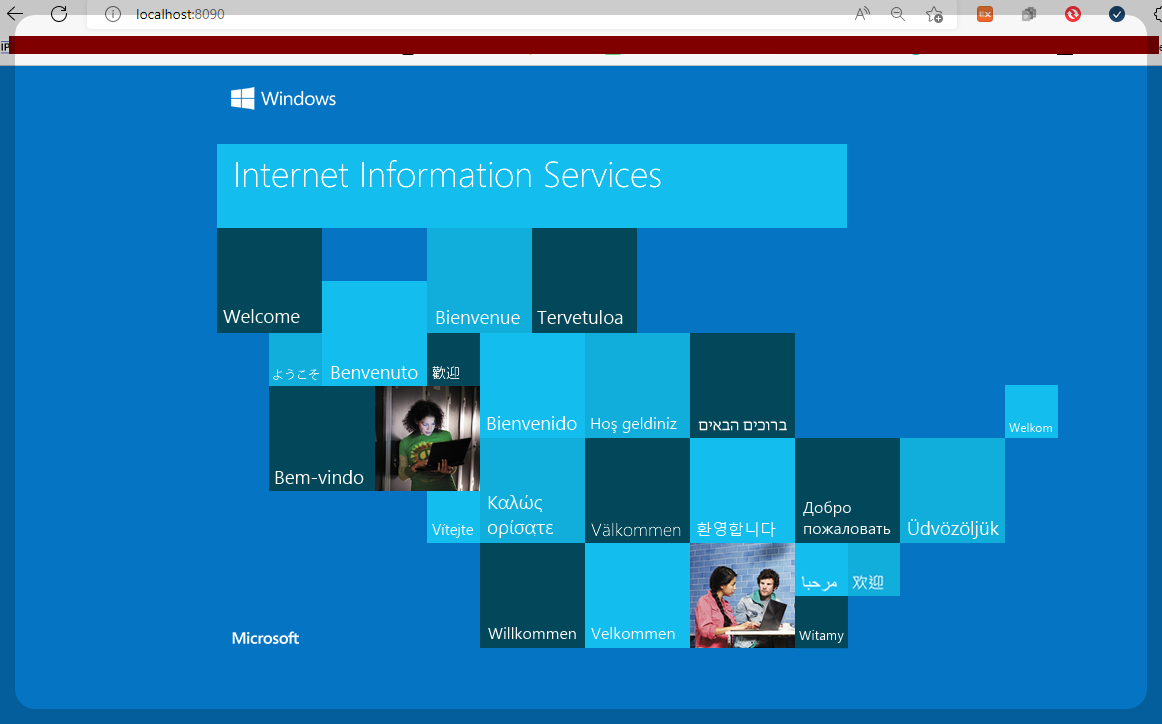Screen dimensions: 1162x724
Task: Open the gray stacked-pages extension icon
Action: (1029, 14)
